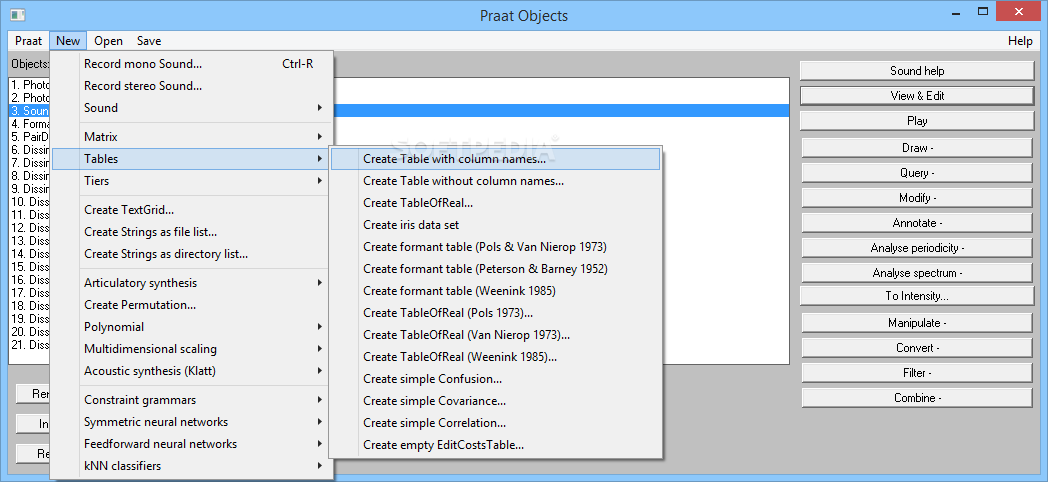Image resolution: width=1048 pixels, height=482 pixels.
Task: Select Create simple Confusion...
Action: point(495,380)
